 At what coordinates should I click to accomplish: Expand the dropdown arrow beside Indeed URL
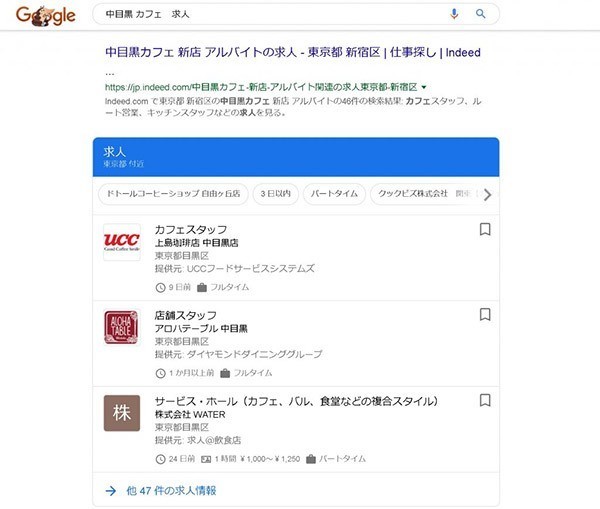[x=424, y=87]
